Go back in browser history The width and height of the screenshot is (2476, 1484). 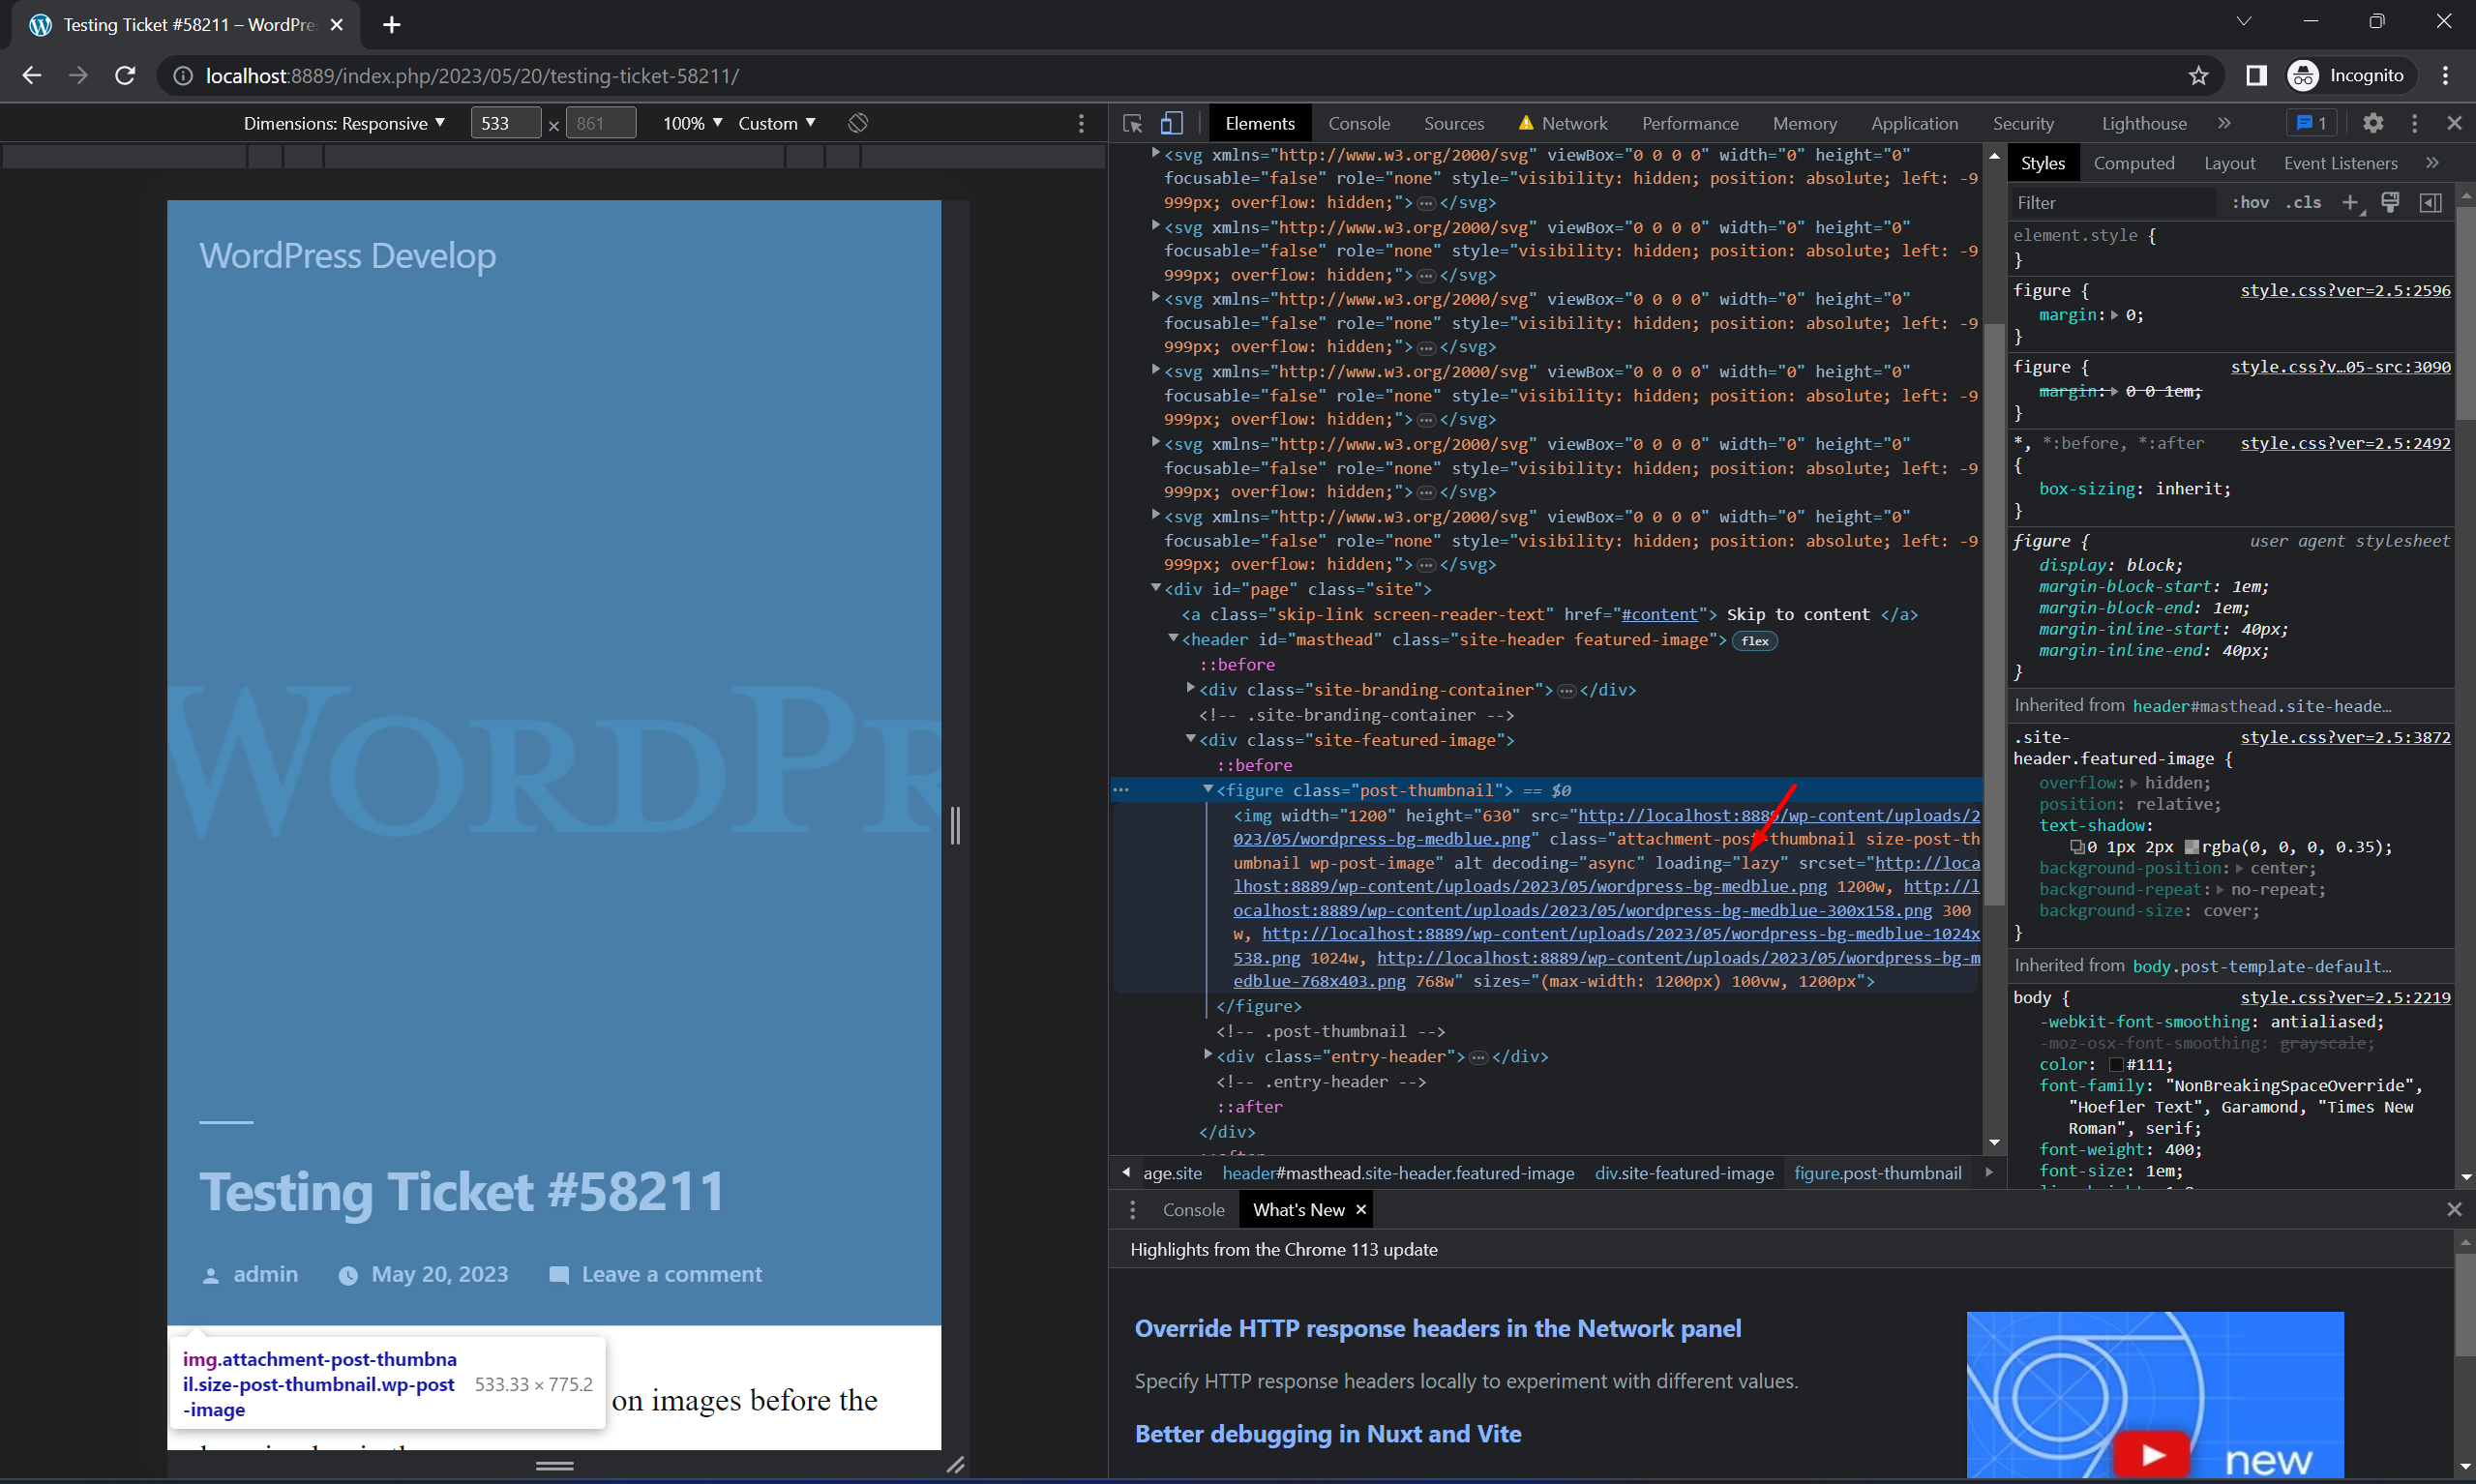click(x=32, y=75)
